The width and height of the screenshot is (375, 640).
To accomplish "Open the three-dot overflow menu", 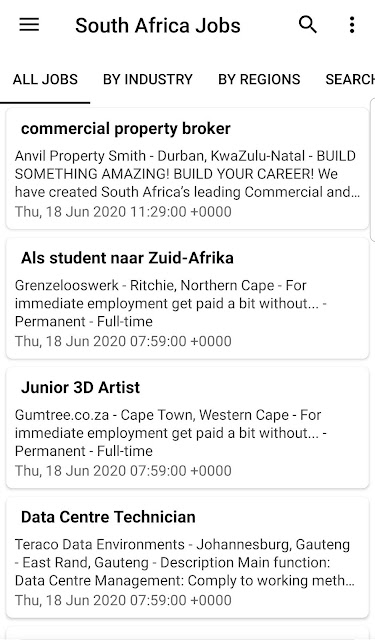I will [x=352, y=25].
